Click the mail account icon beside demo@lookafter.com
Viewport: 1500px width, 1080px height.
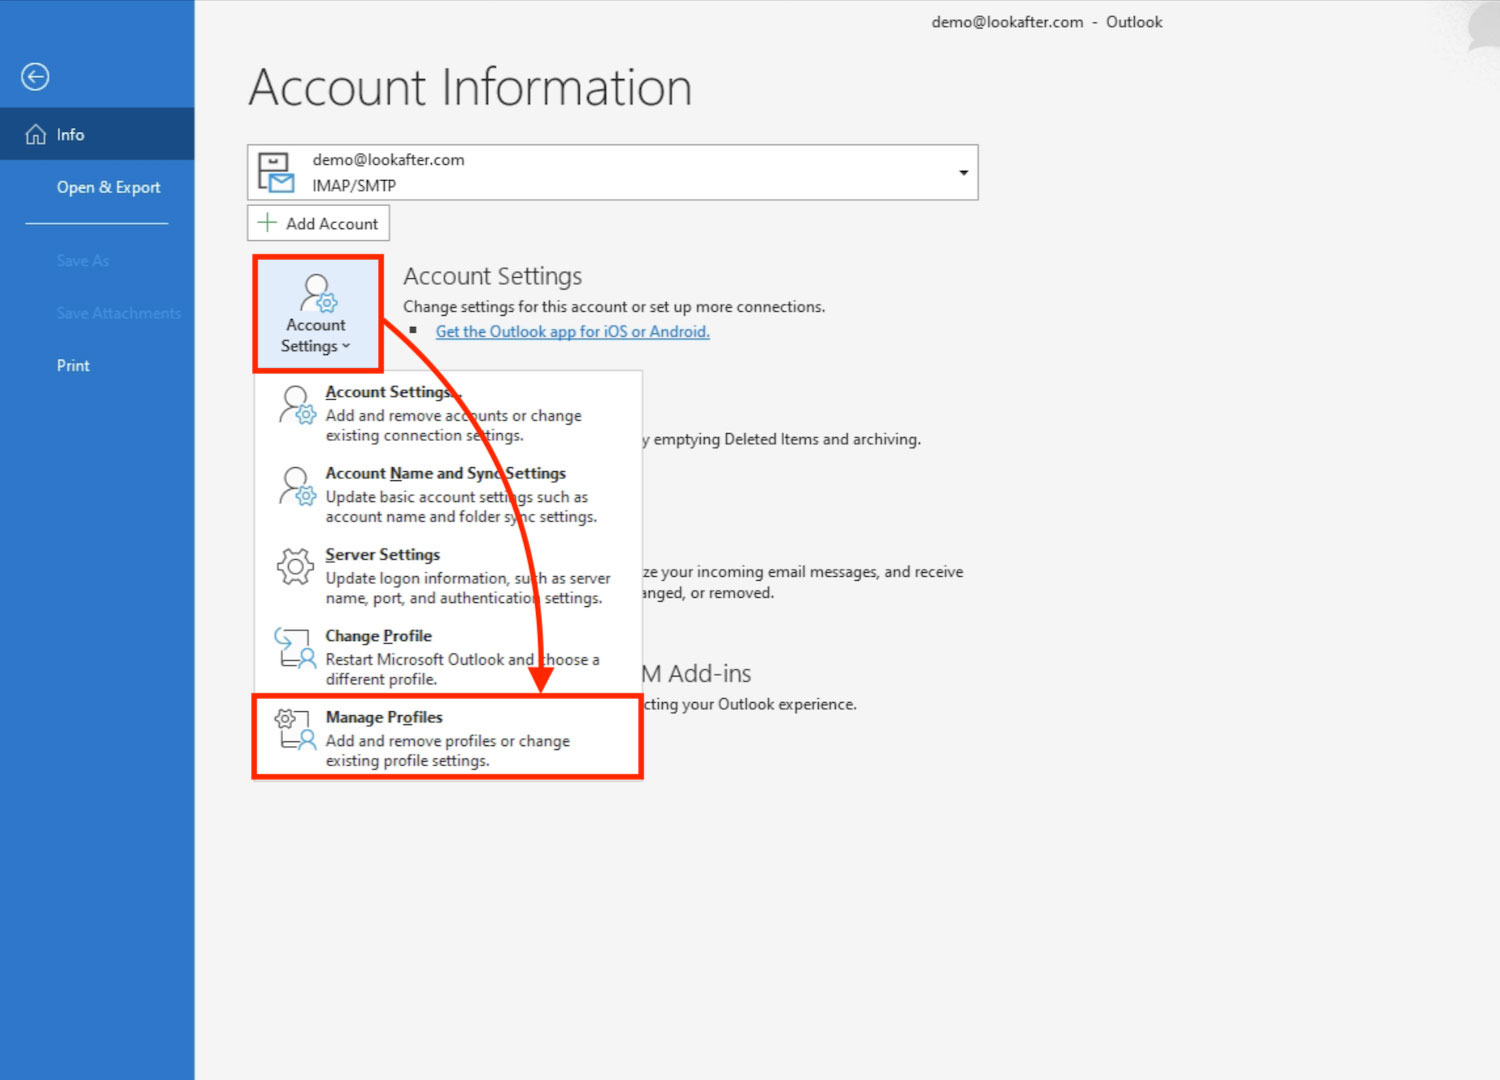point(275,172)
